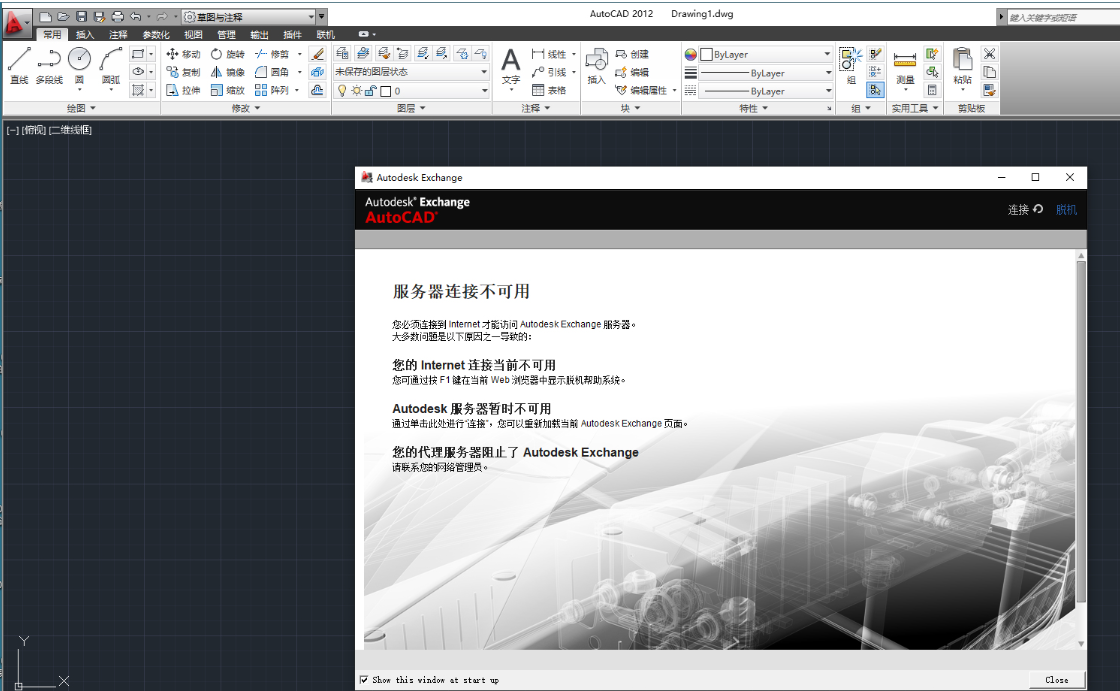Open the 视图 ribbon tab

click(193, 35)
